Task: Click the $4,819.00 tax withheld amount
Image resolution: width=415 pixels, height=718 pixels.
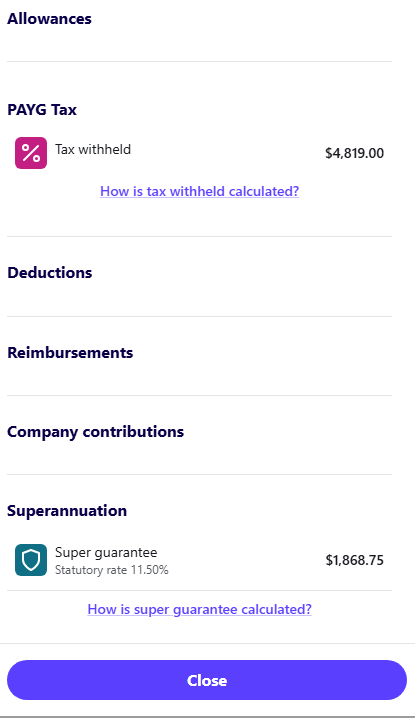Action: (355, 153)
